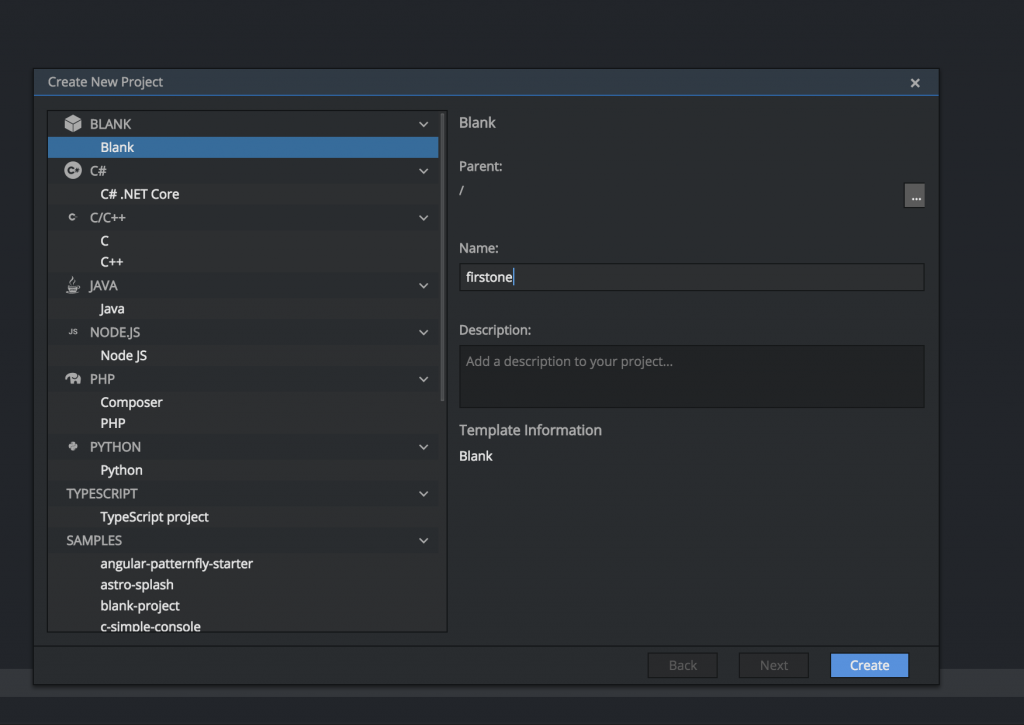Collapse the TYPESCRIPT category chevron
Viewport: 1024px width, 725px height.
[423, 493]
